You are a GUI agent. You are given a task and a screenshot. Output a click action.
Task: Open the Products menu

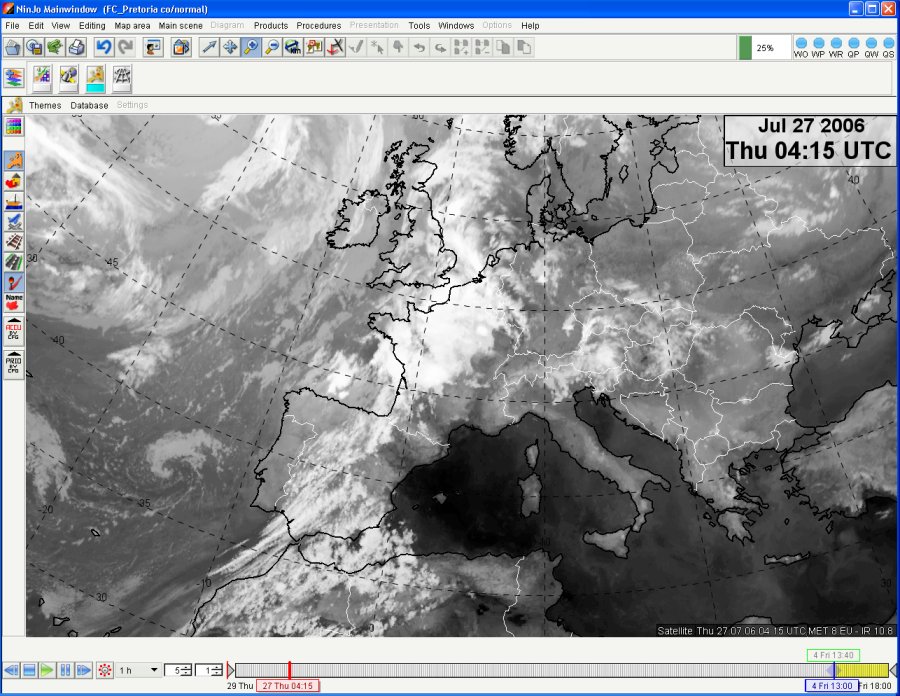point(271,25)
